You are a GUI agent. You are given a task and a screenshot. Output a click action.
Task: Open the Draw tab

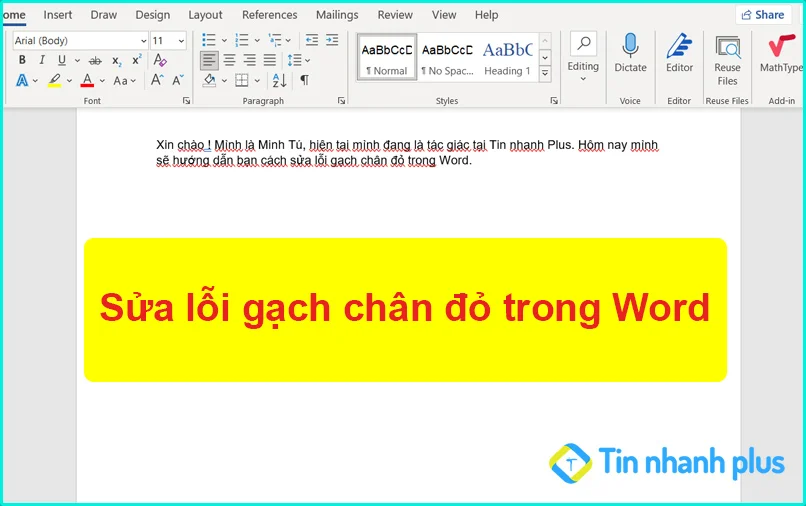[x=103, y=15]
